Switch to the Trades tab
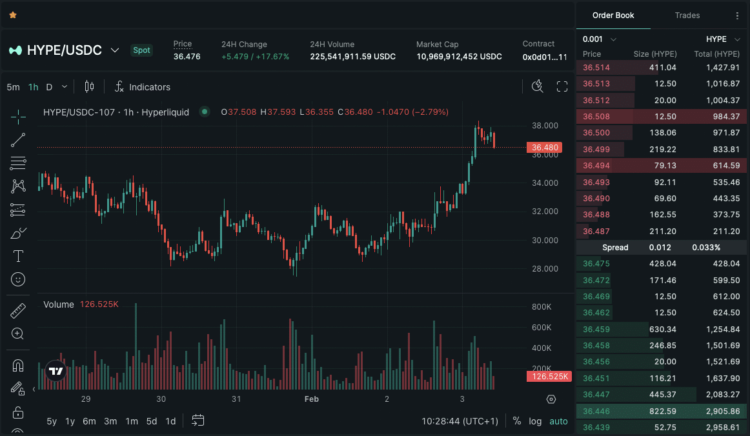 (x=687, y=15)
